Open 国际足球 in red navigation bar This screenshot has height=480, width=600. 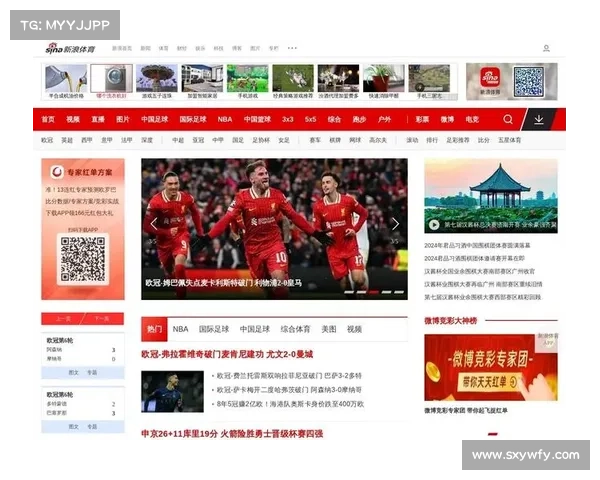(193, 119)
